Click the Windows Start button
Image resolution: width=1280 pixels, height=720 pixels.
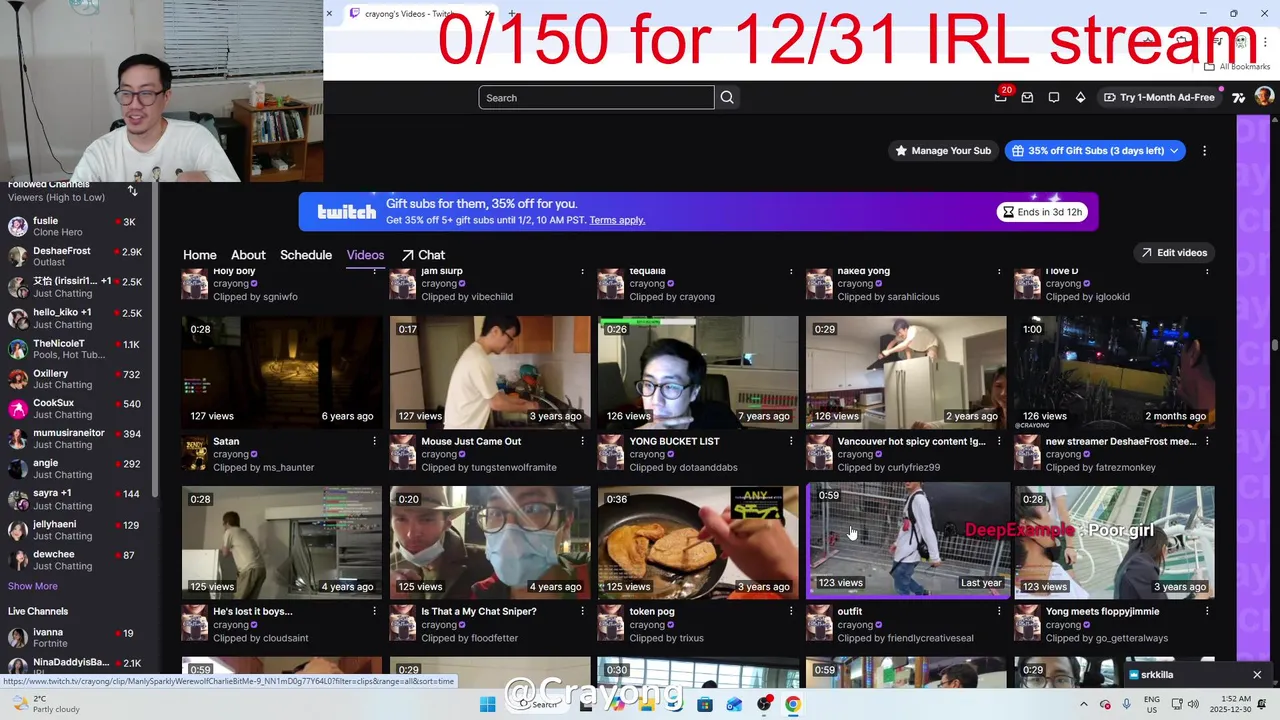click(x=487, y=704)
